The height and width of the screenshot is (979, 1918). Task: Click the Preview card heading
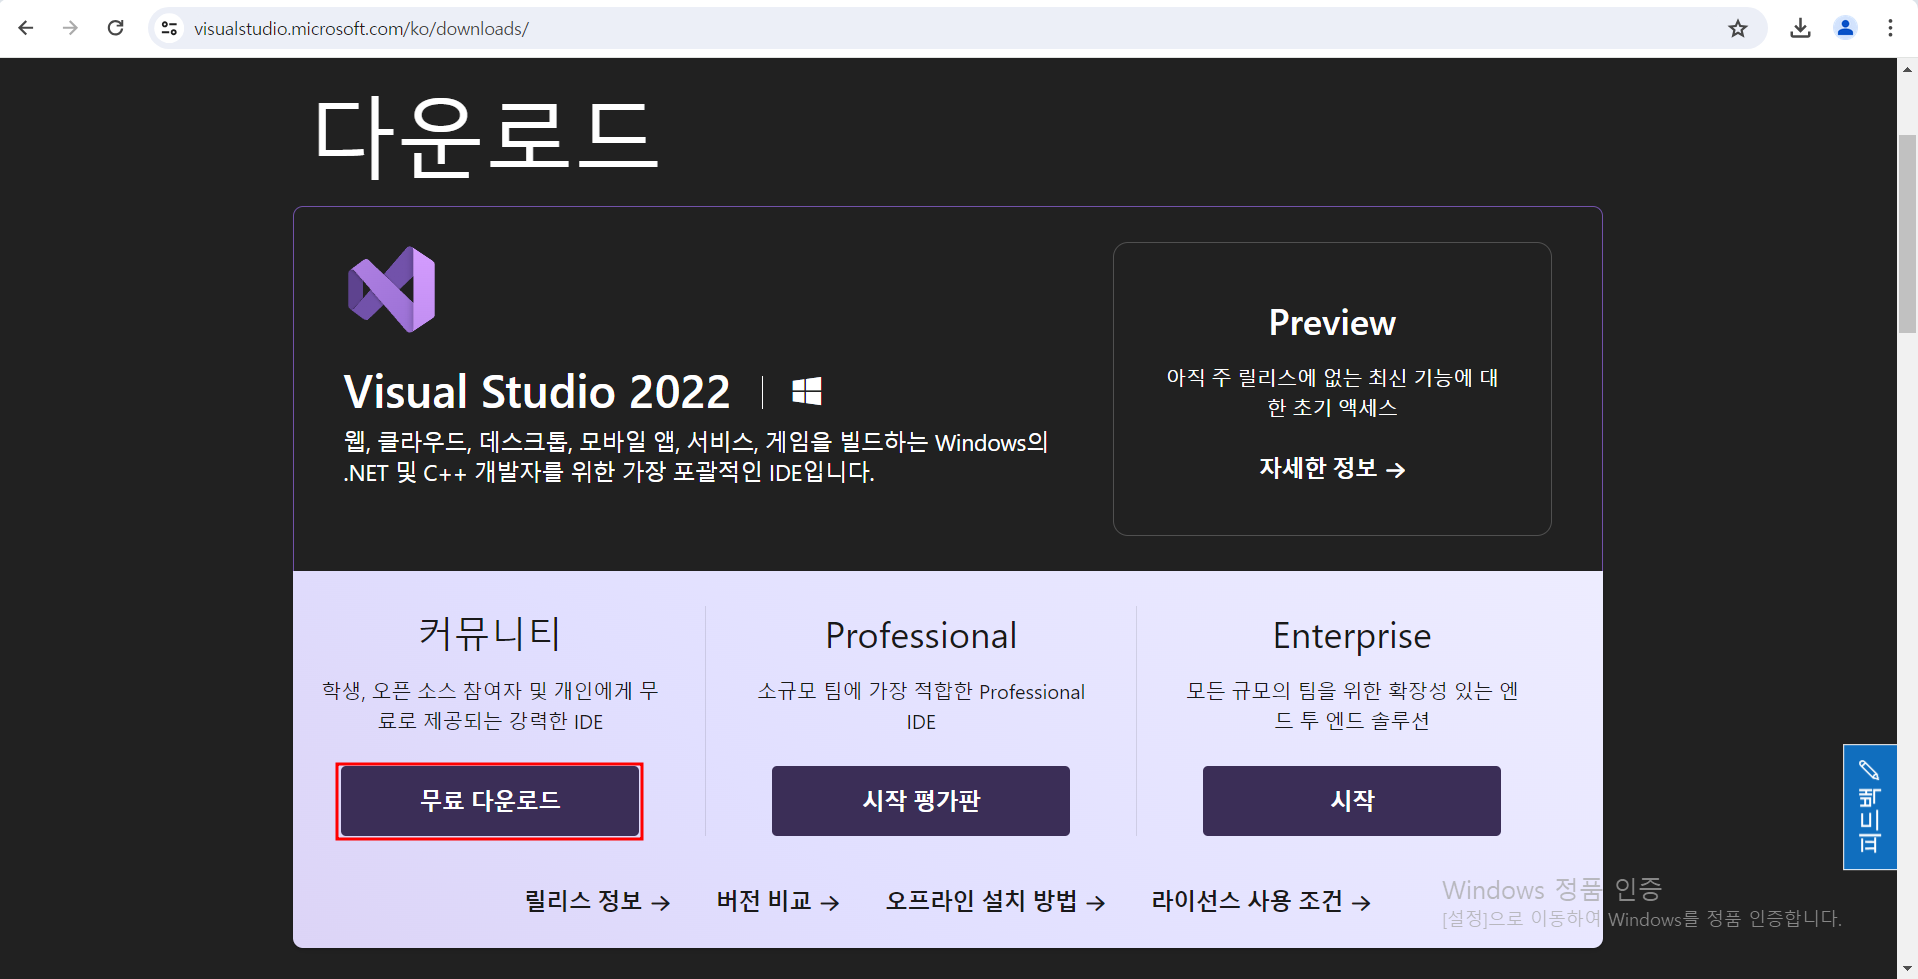point(1332,322)
